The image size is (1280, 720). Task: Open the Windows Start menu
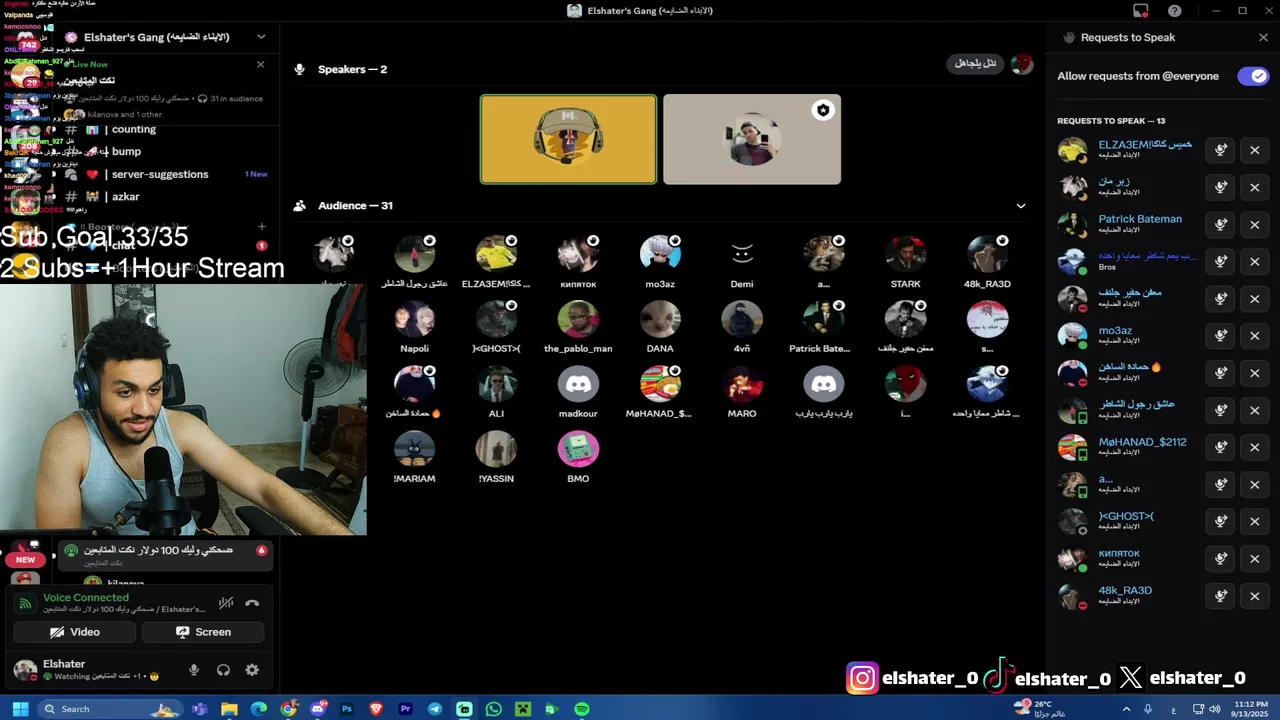pyautogui.click(x=20, y=709)
